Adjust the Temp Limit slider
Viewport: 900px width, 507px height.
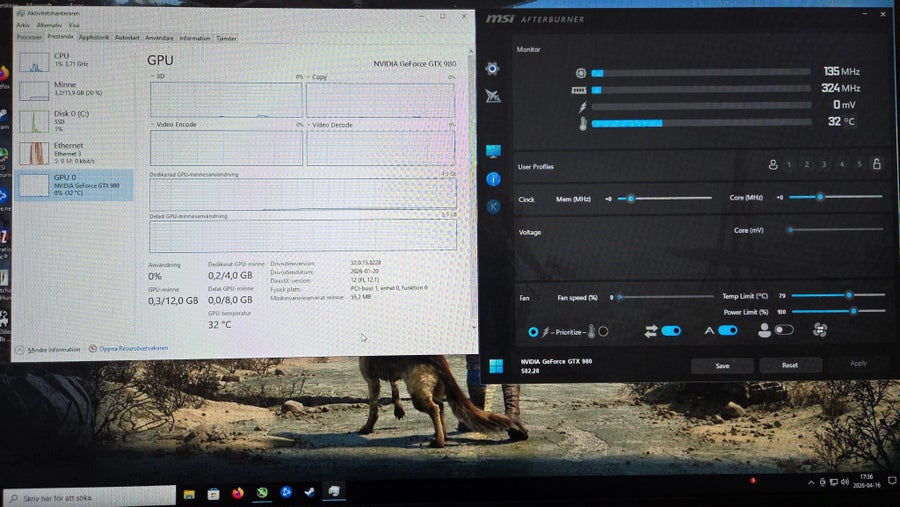[x=838, y=295]
